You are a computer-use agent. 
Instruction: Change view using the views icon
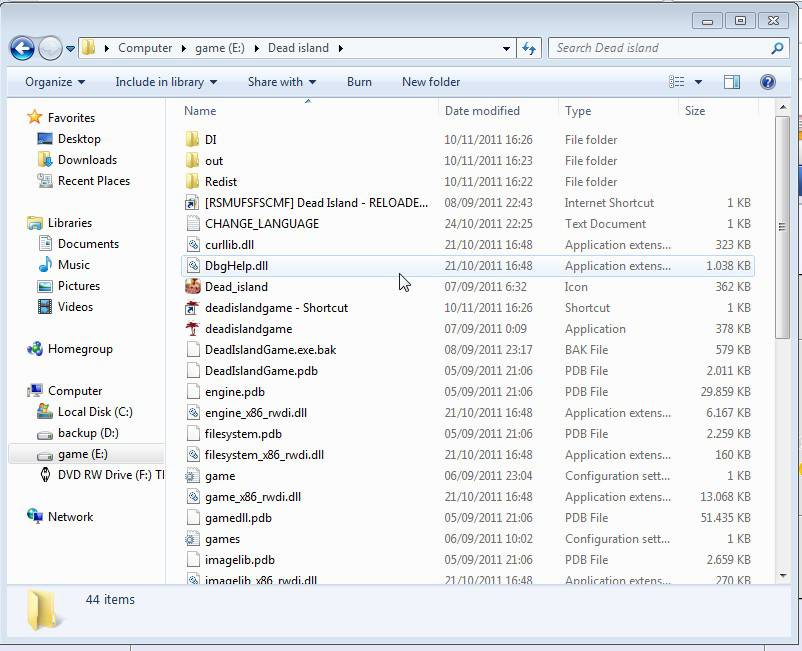point(677,82)
